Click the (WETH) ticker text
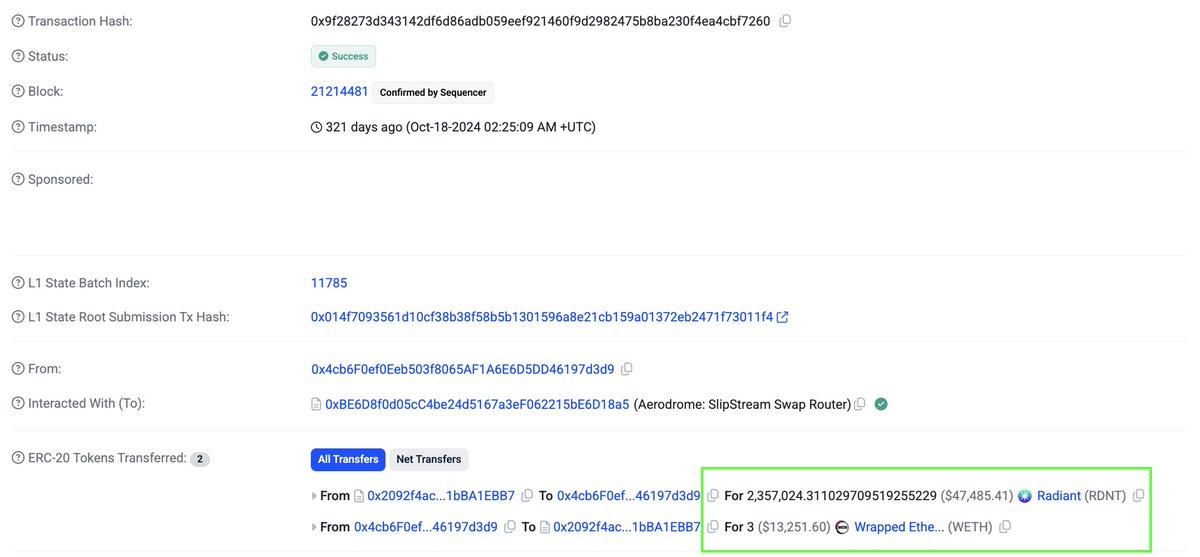This screenshot has width=1200, height=557. tap(970, 527)
